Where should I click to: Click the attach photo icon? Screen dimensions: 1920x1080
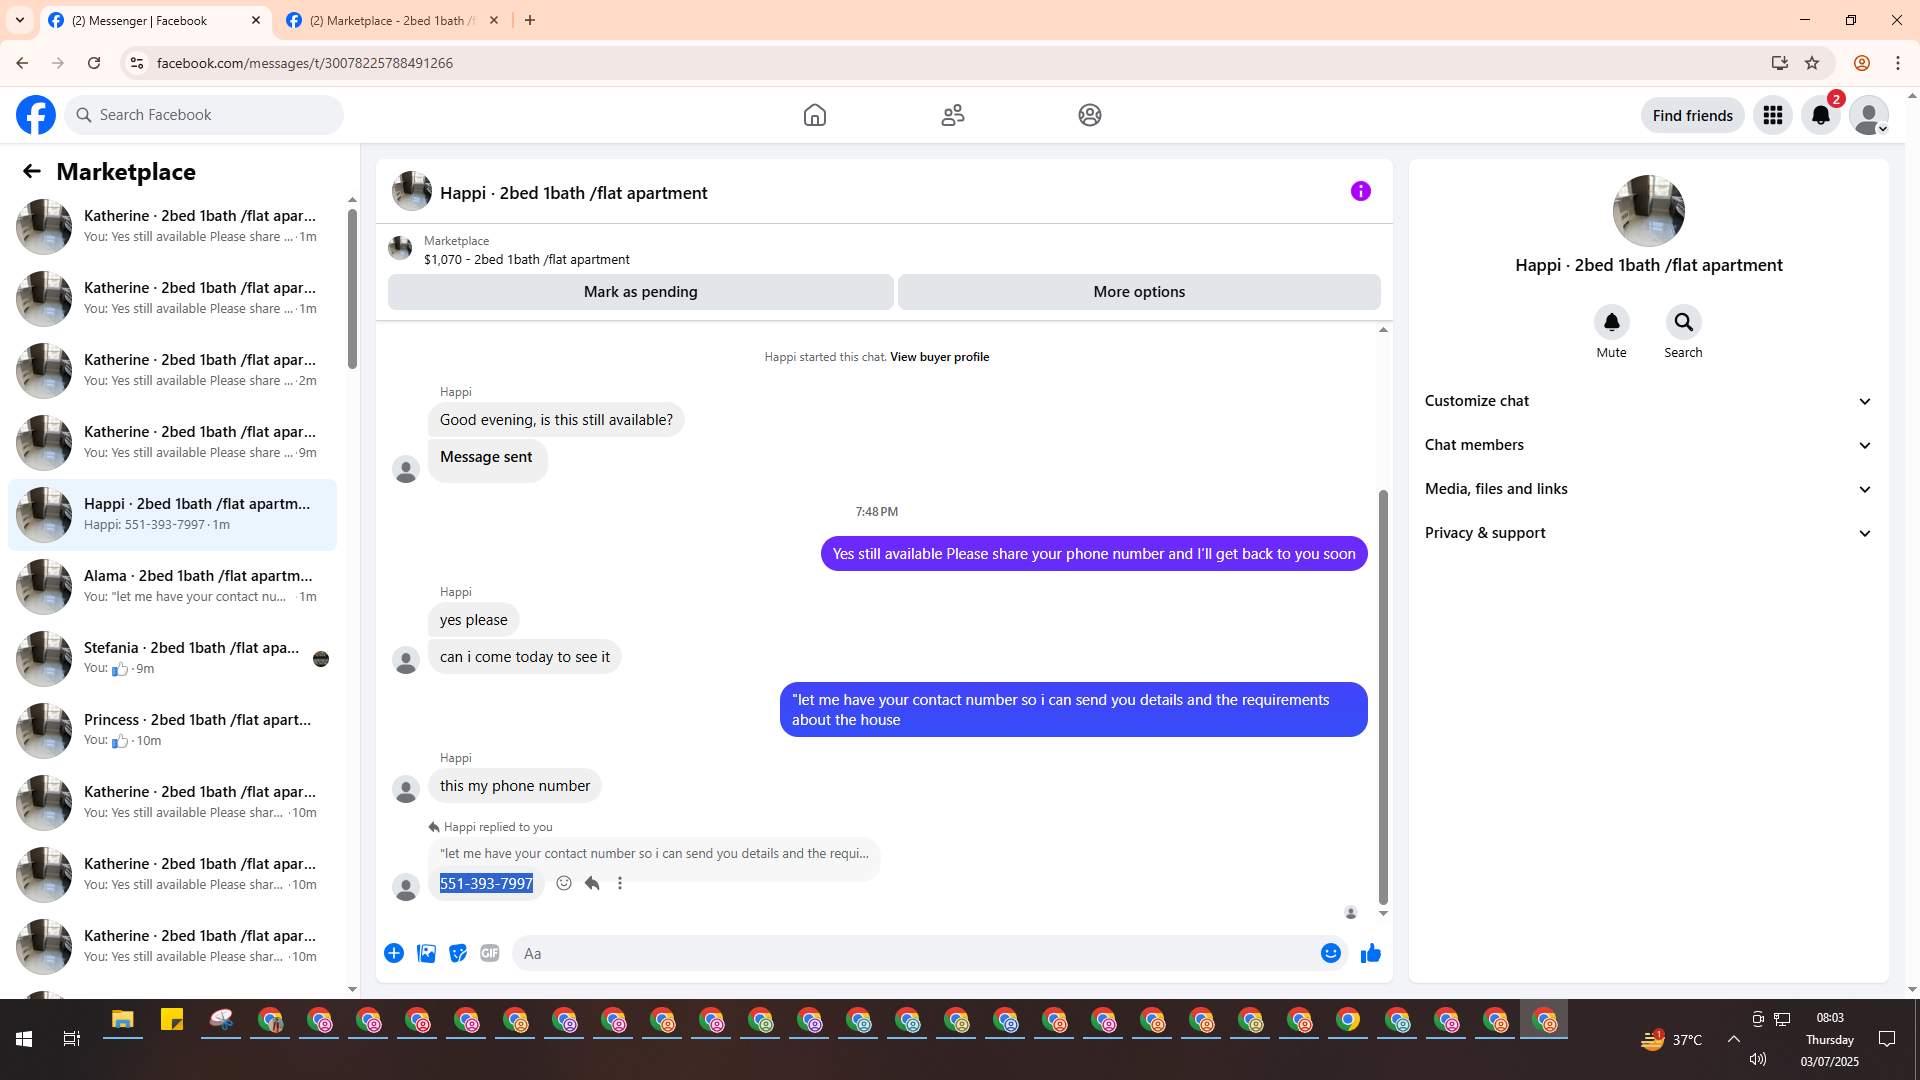coord(426,953)
